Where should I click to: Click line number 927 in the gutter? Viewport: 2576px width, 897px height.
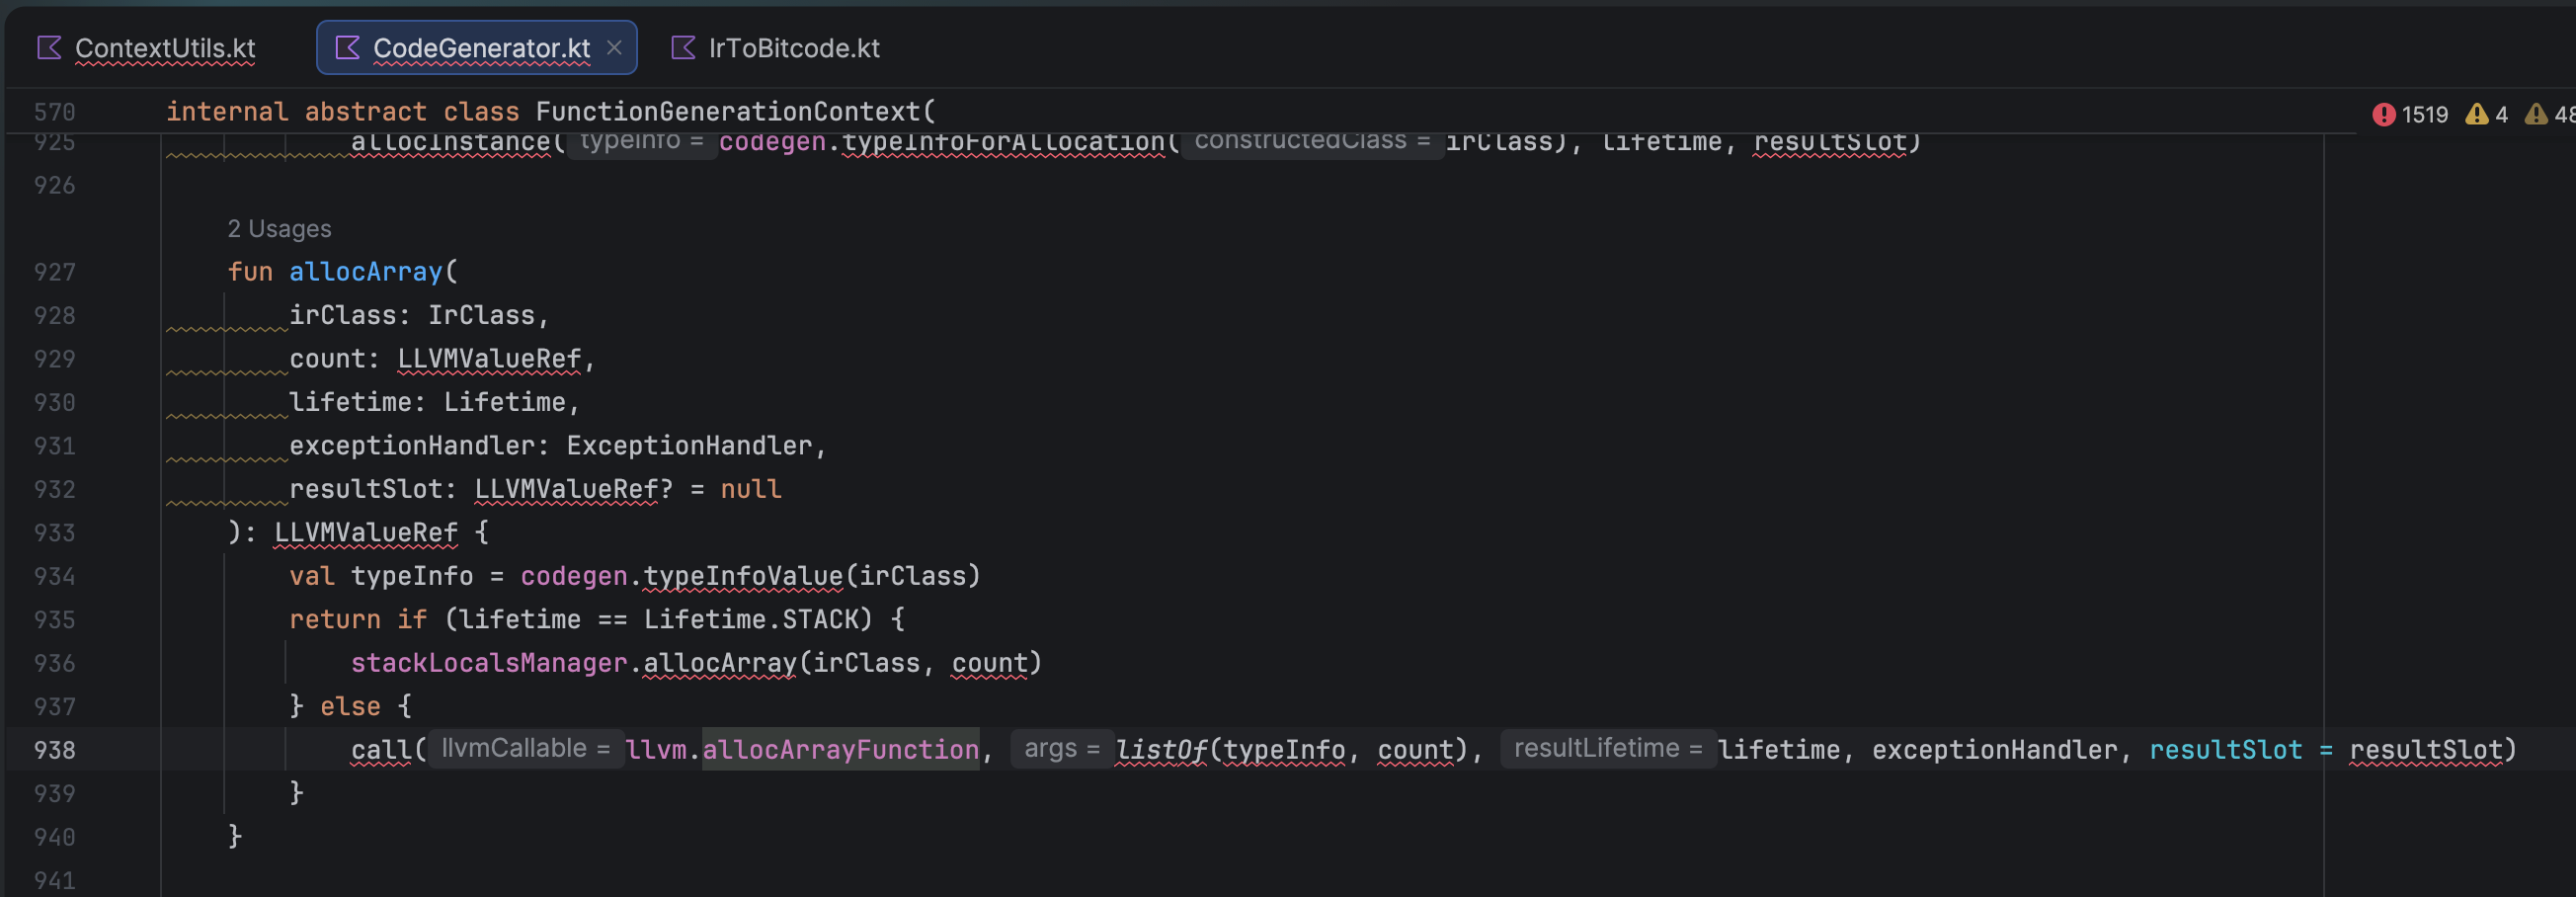point(55,272)
